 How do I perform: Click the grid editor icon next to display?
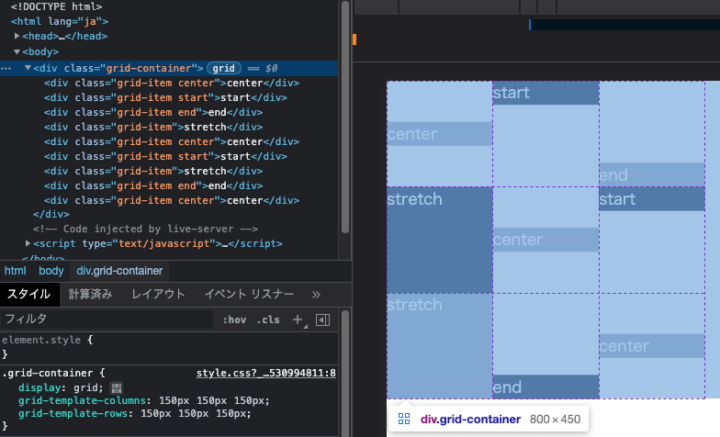(x=116, y=388)
